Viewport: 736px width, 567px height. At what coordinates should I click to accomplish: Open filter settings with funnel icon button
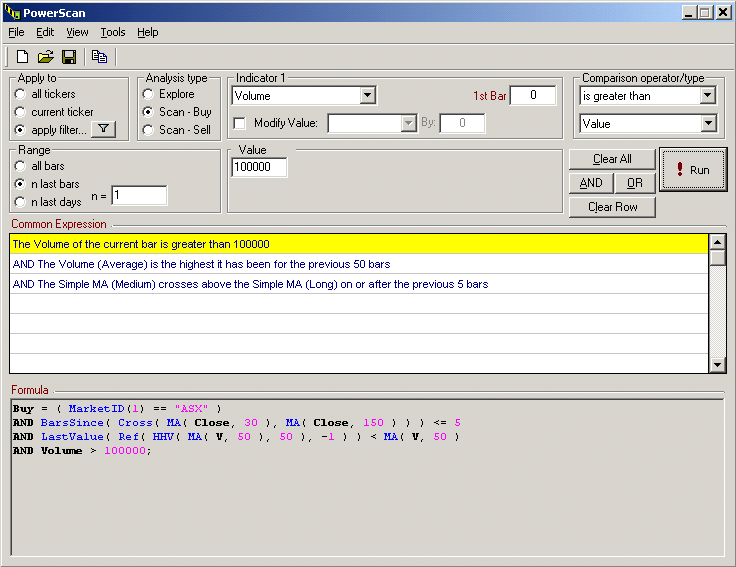click(104, 129)
